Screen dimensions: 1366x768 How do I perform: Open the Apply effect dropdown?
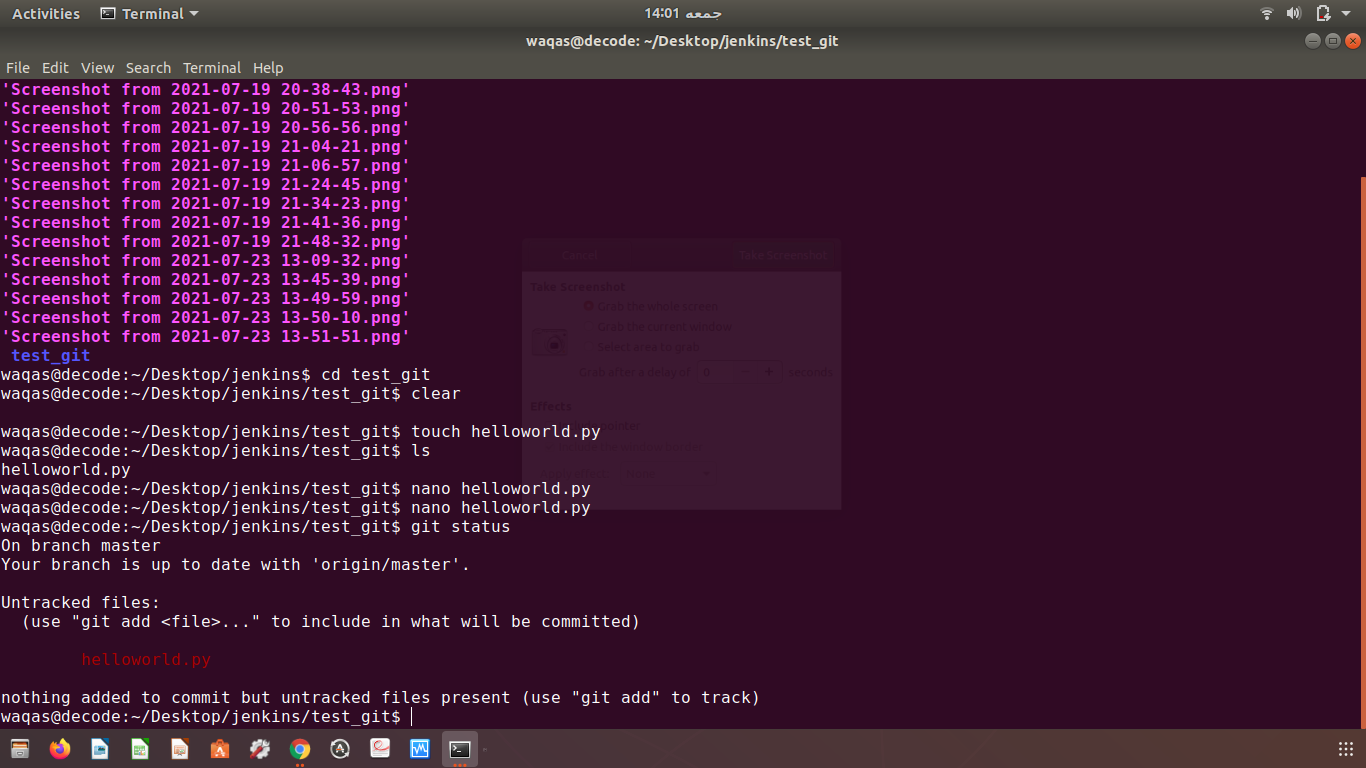668,473
